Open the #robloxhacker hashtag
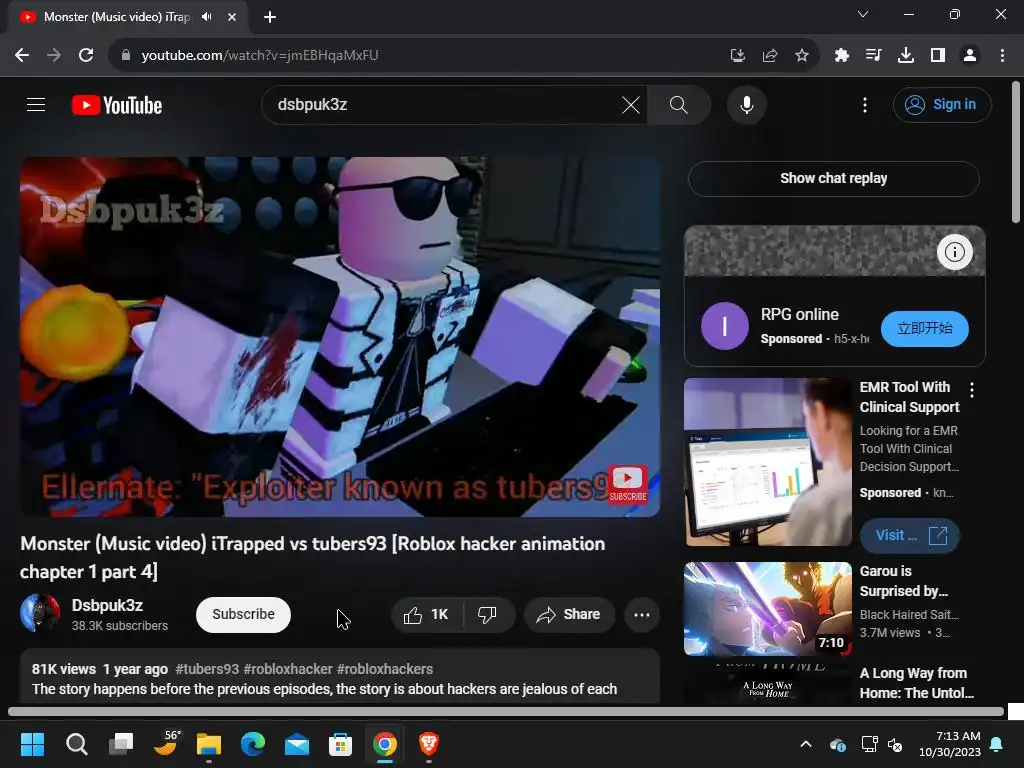The height and width of the screenshot is (768, 1024). (288, 669)
